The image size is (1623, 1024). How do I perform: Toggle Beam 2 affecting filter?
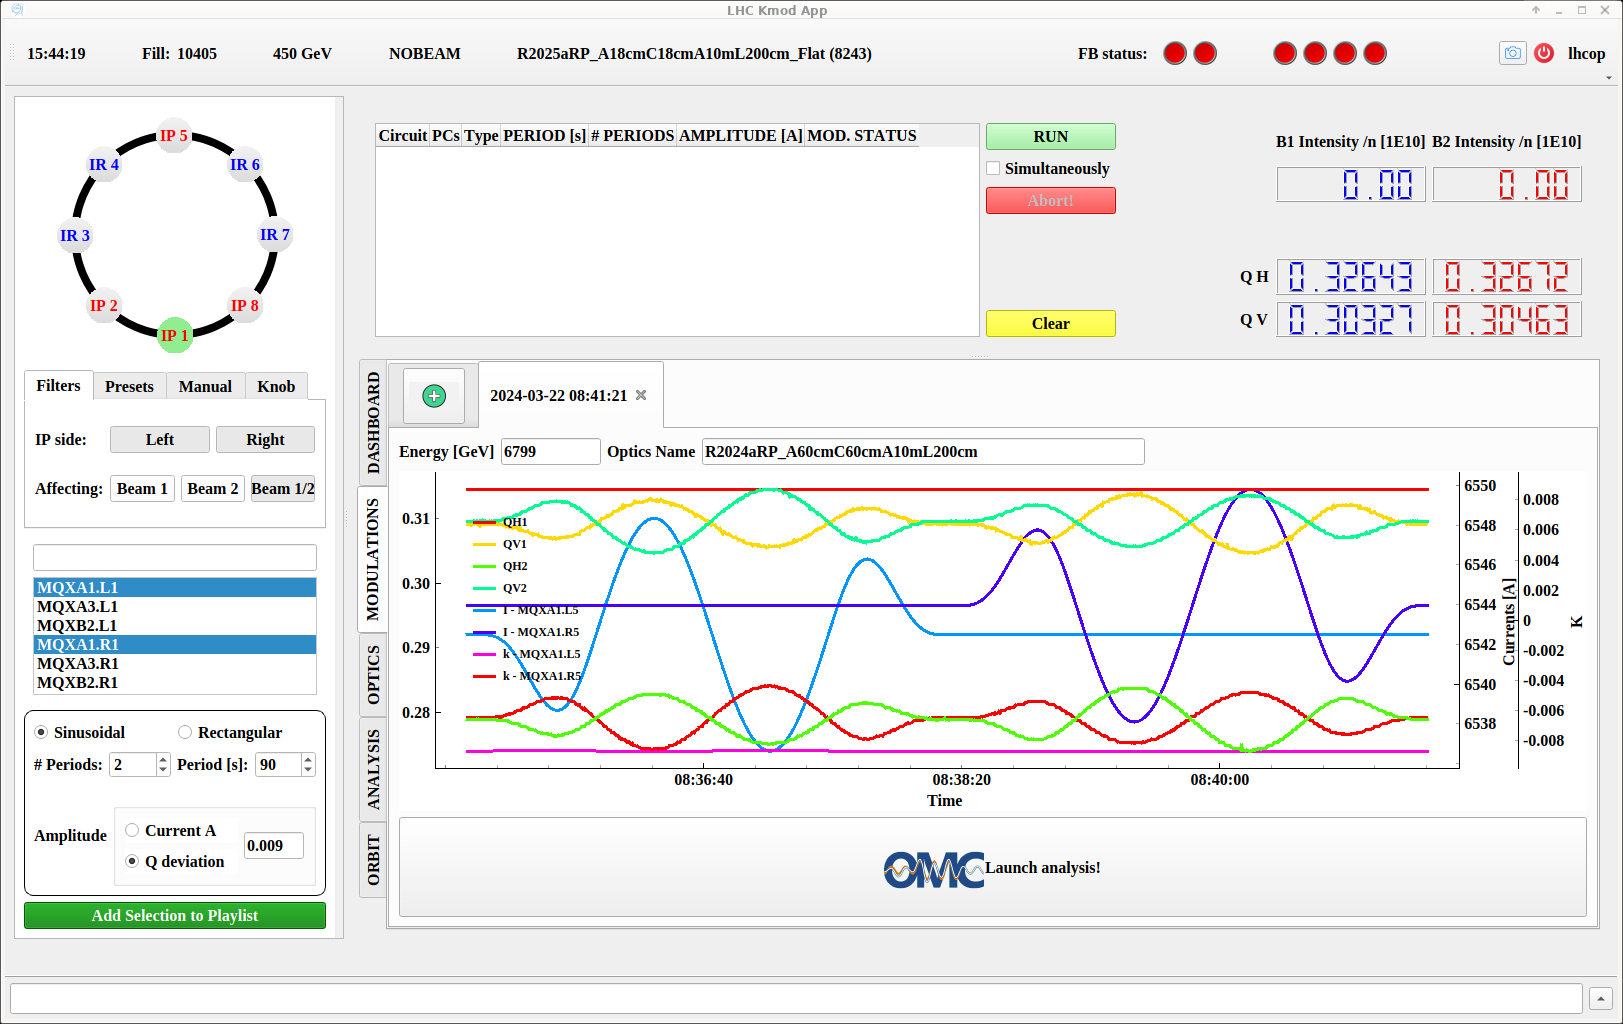[213, 488]
